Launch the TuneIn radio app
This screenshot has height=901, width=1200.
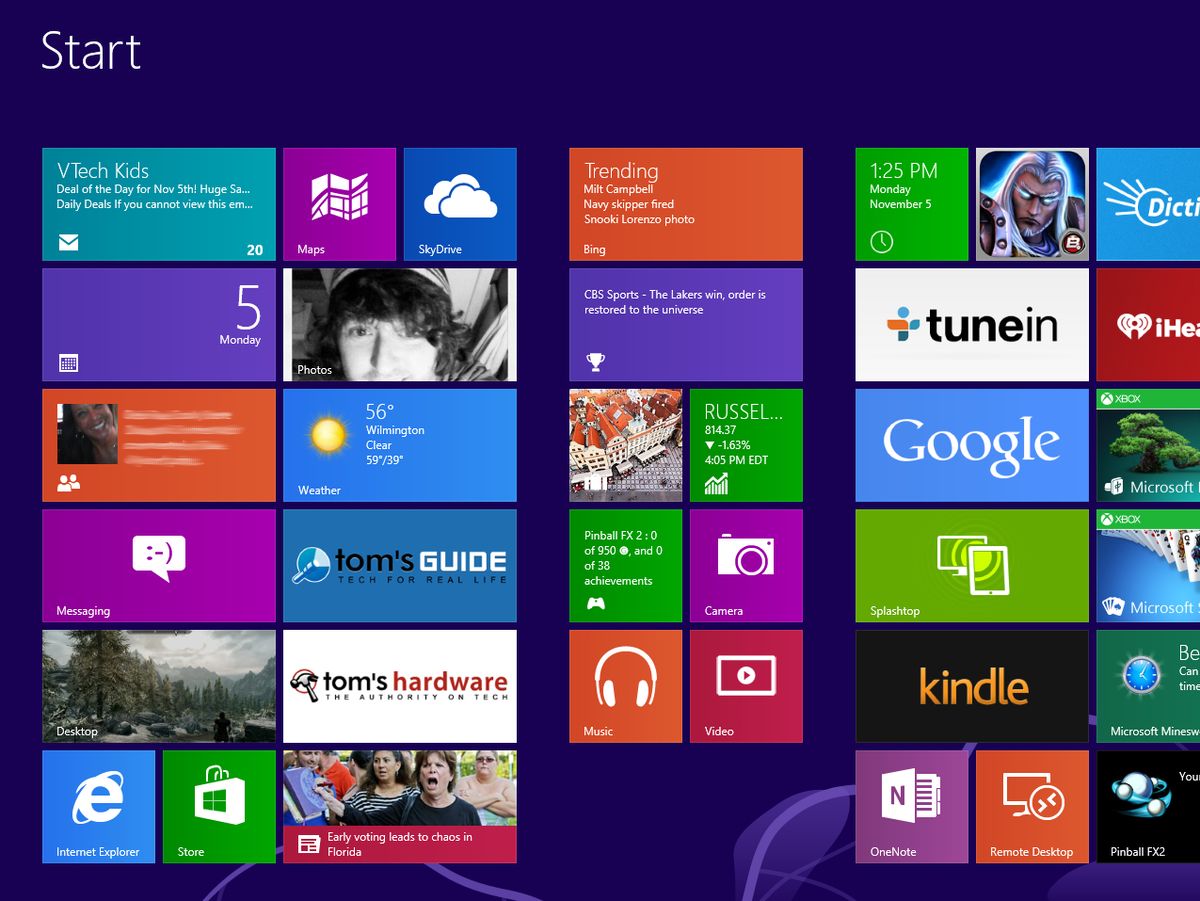point(971,325)
